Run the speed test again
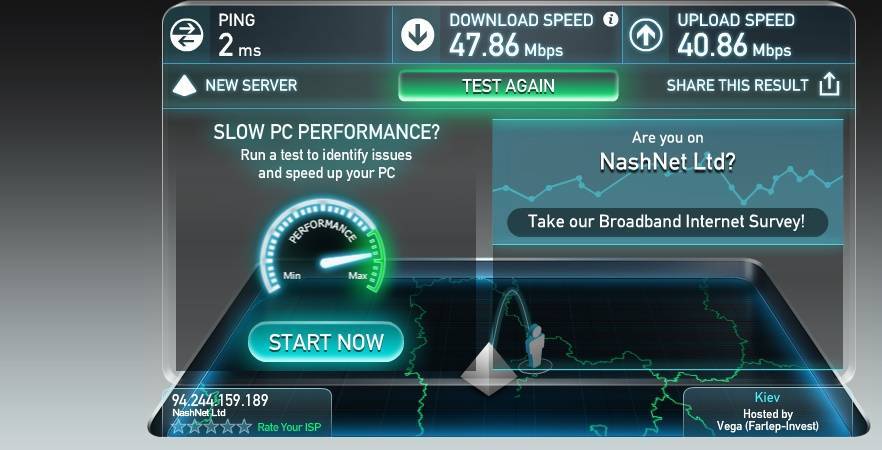 point(508,86)
